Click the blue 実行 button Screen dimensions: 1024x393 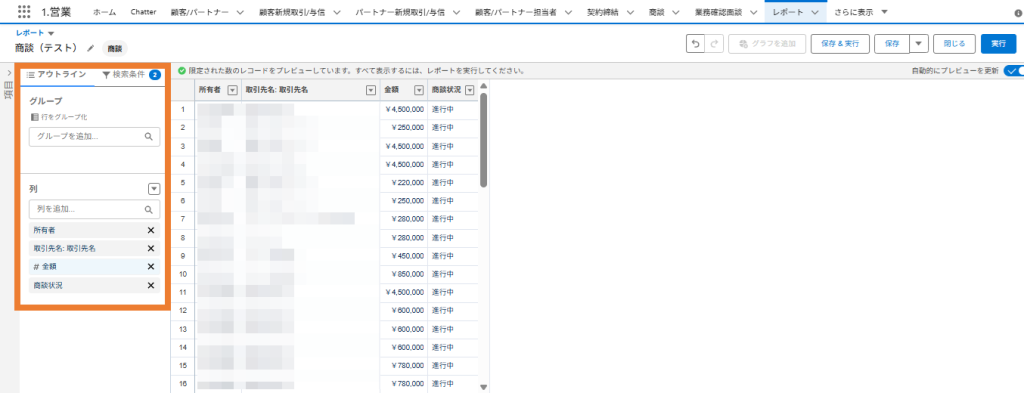pyautogui.click(x=998, y=44)
